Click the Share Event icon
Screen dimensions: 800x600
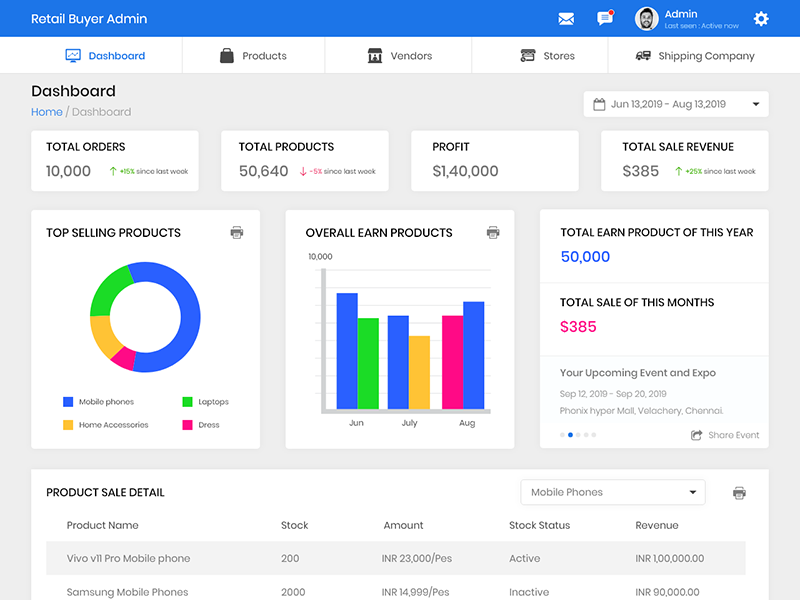pos(697,435)
